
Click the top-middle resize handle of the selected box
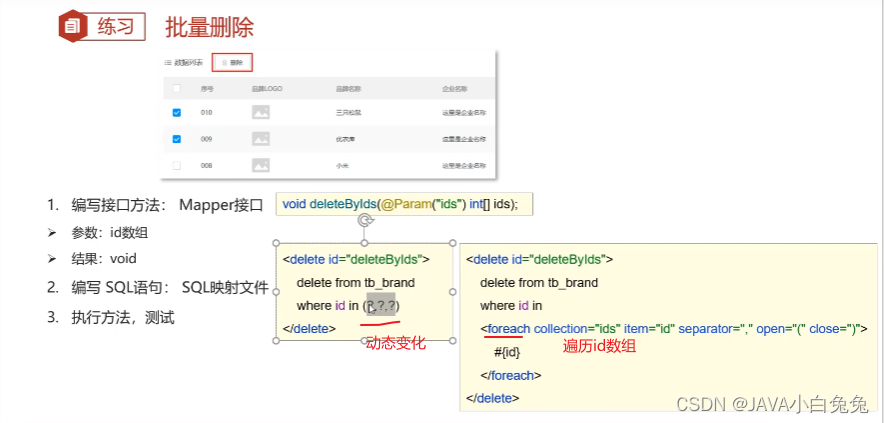pos(364,243)
